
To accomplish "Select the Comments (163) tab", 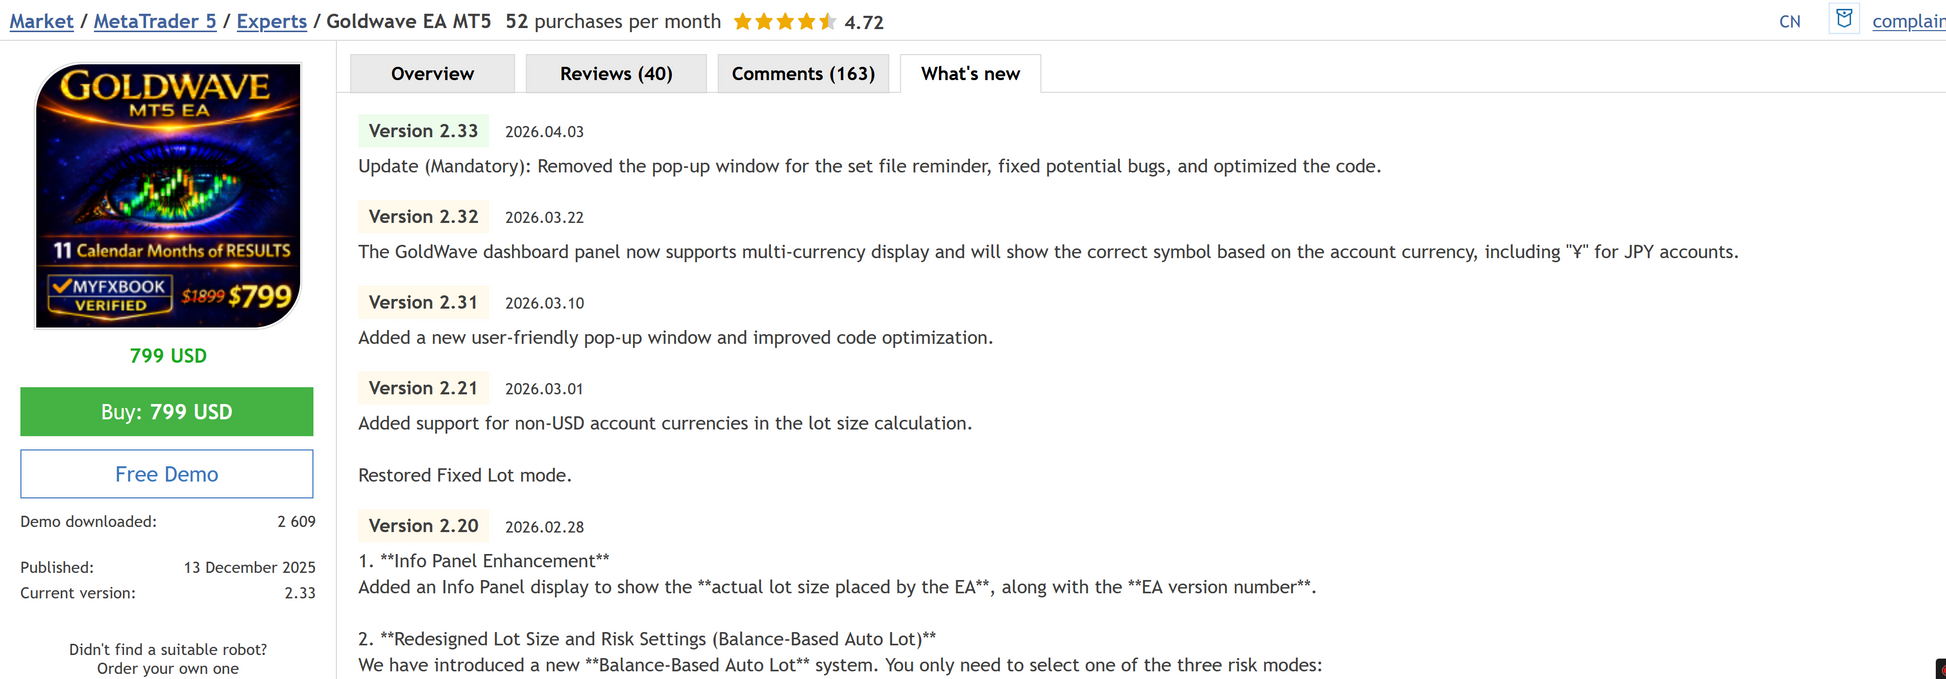I will [803, 74].
